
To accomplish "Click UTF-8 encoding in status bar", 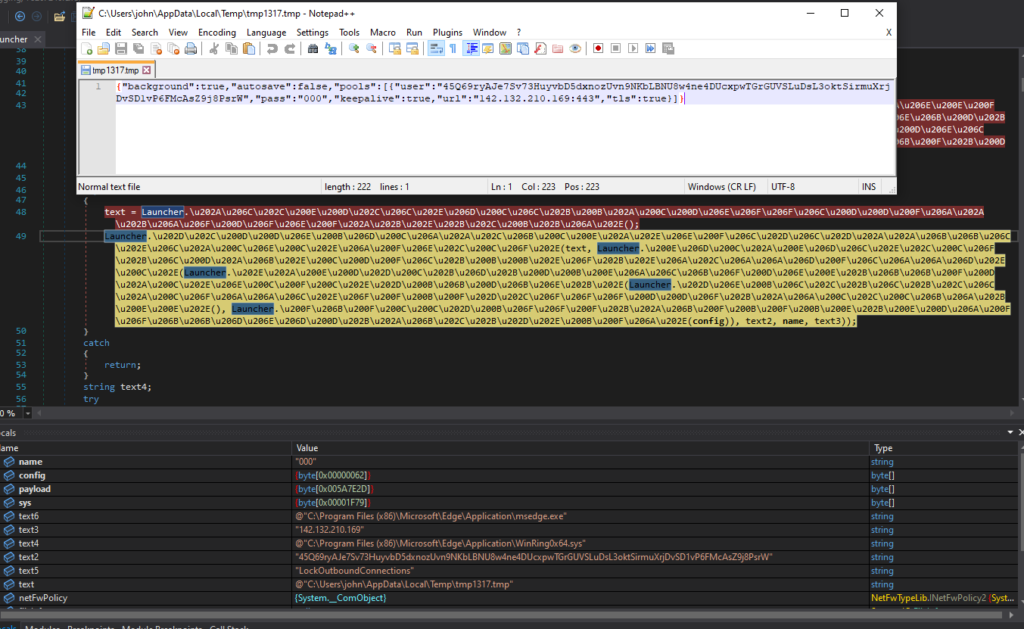I will pos(783,187).
